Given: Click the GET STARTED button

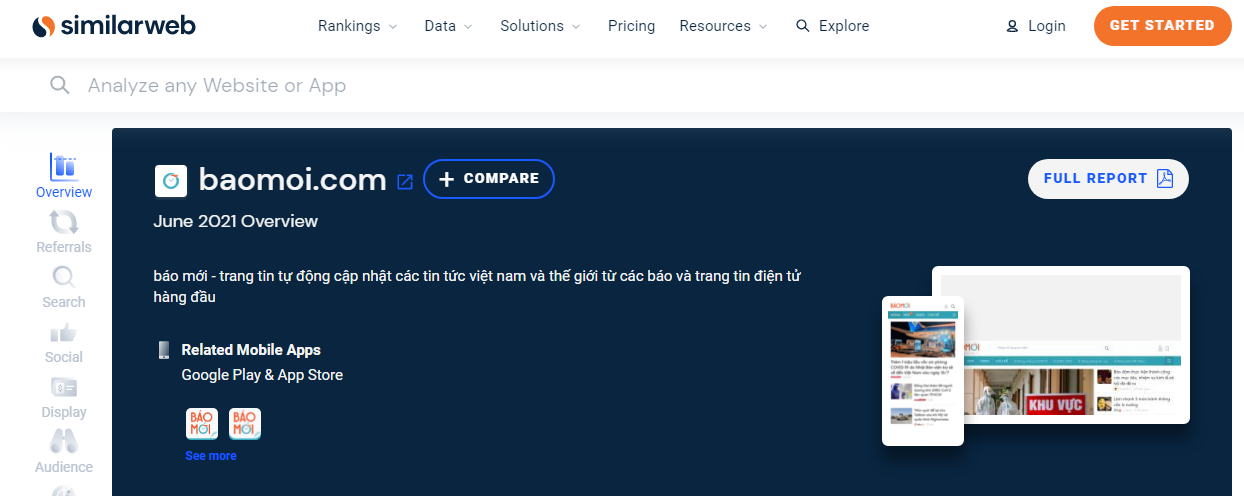Looking at the screenshot, I should (1162, 26).
